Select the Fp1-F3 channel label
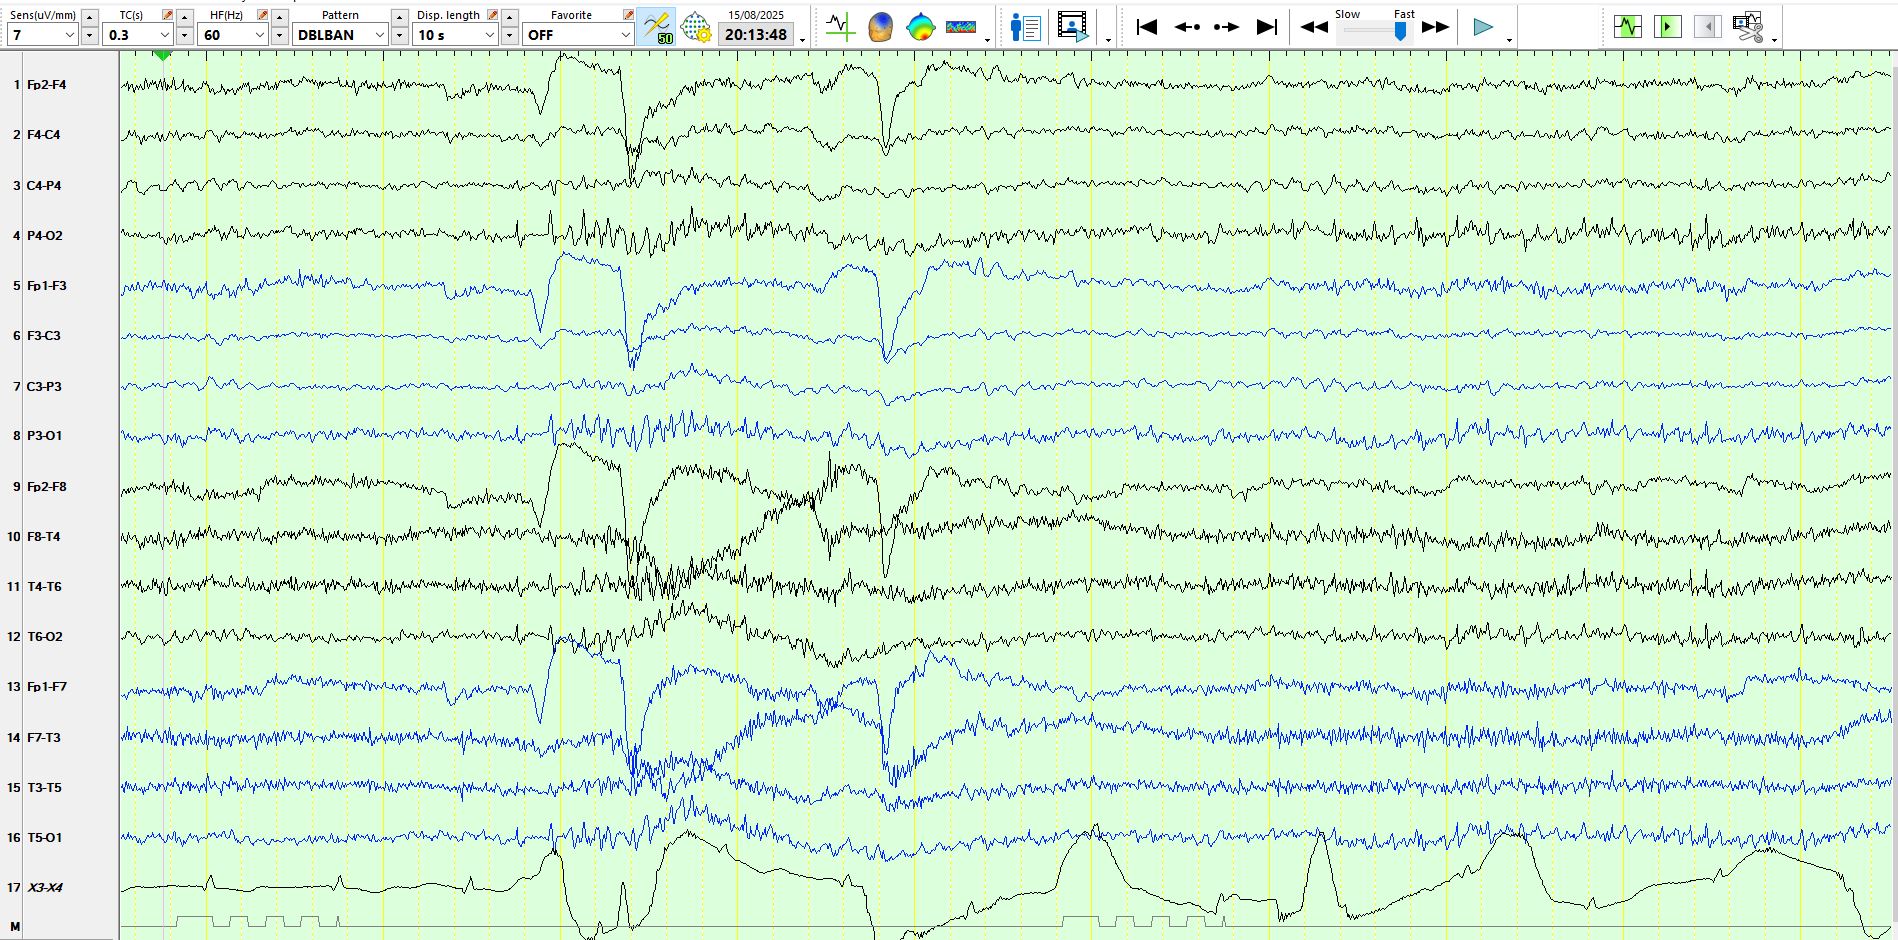Screen dimensions: 1898x940 coord(46,286)
